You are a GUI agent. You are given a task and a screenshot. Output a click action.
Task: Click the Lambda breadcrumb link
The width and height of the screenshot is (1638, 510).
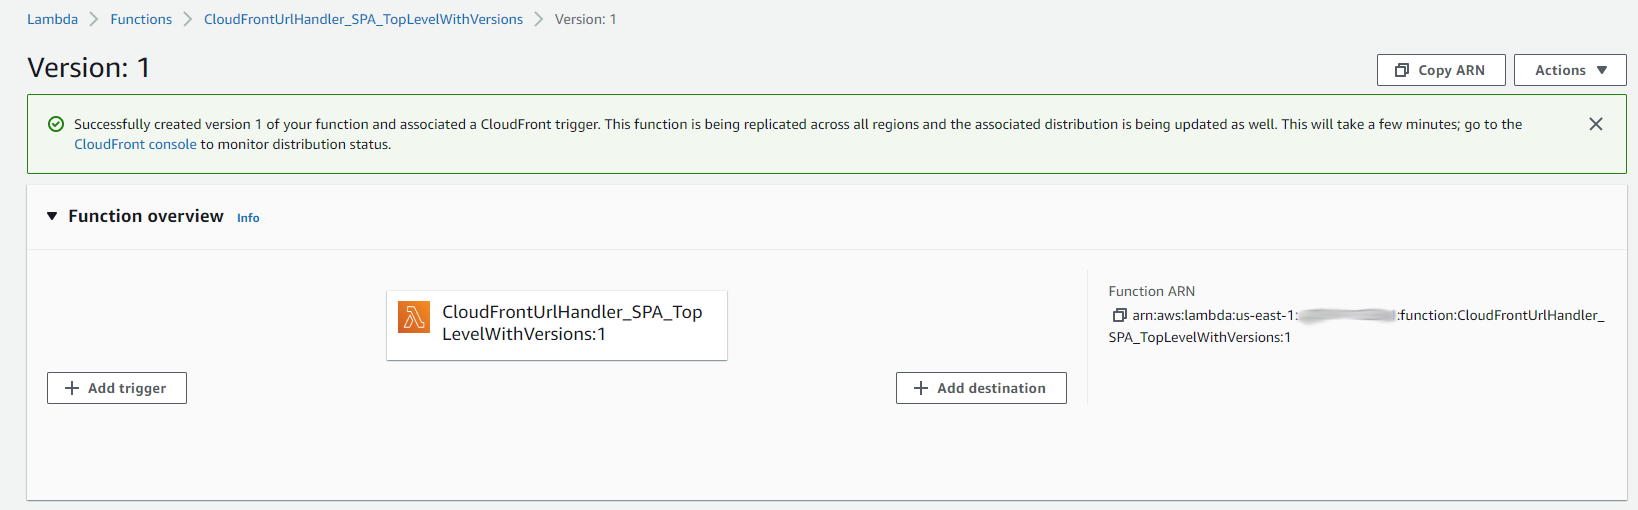point(52,19)
